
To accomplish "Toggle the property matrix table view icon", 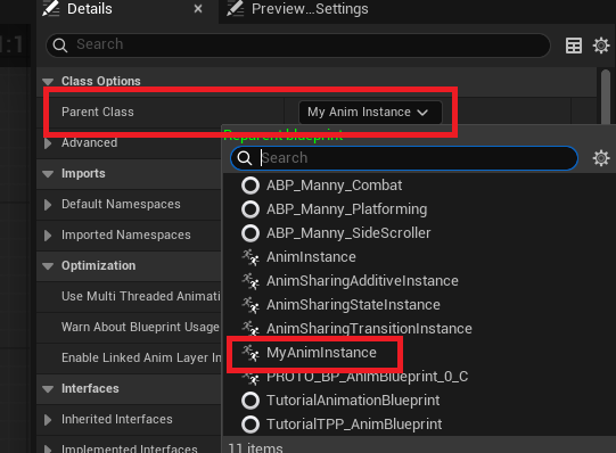I will pos(574,46).
